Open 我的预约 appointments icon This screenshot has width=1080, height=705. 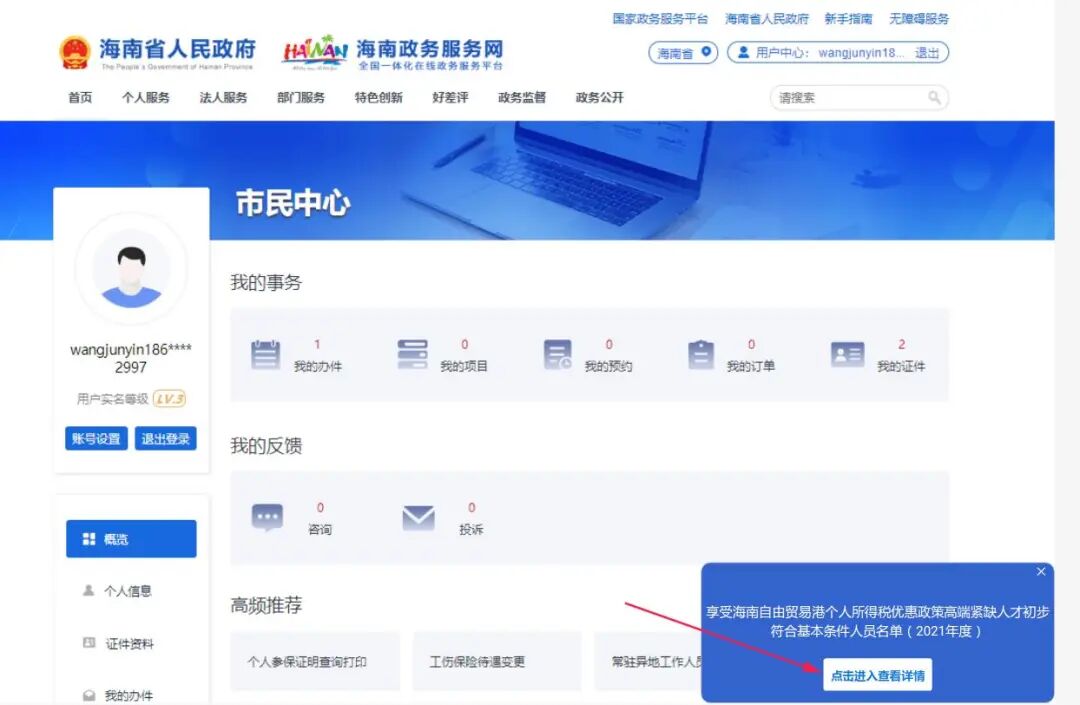pos(556,353)
